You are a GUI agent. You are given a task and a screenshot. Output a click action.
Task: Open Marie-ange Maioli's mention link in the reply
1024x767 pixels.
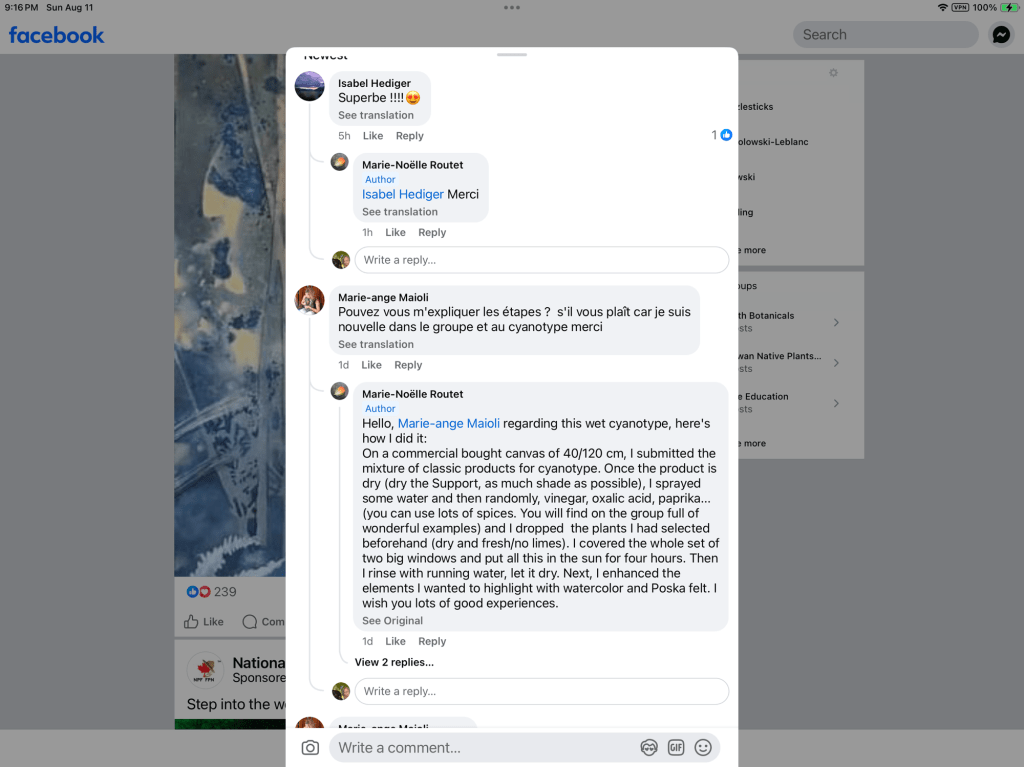pyautogui.click(x=449, y=423)
